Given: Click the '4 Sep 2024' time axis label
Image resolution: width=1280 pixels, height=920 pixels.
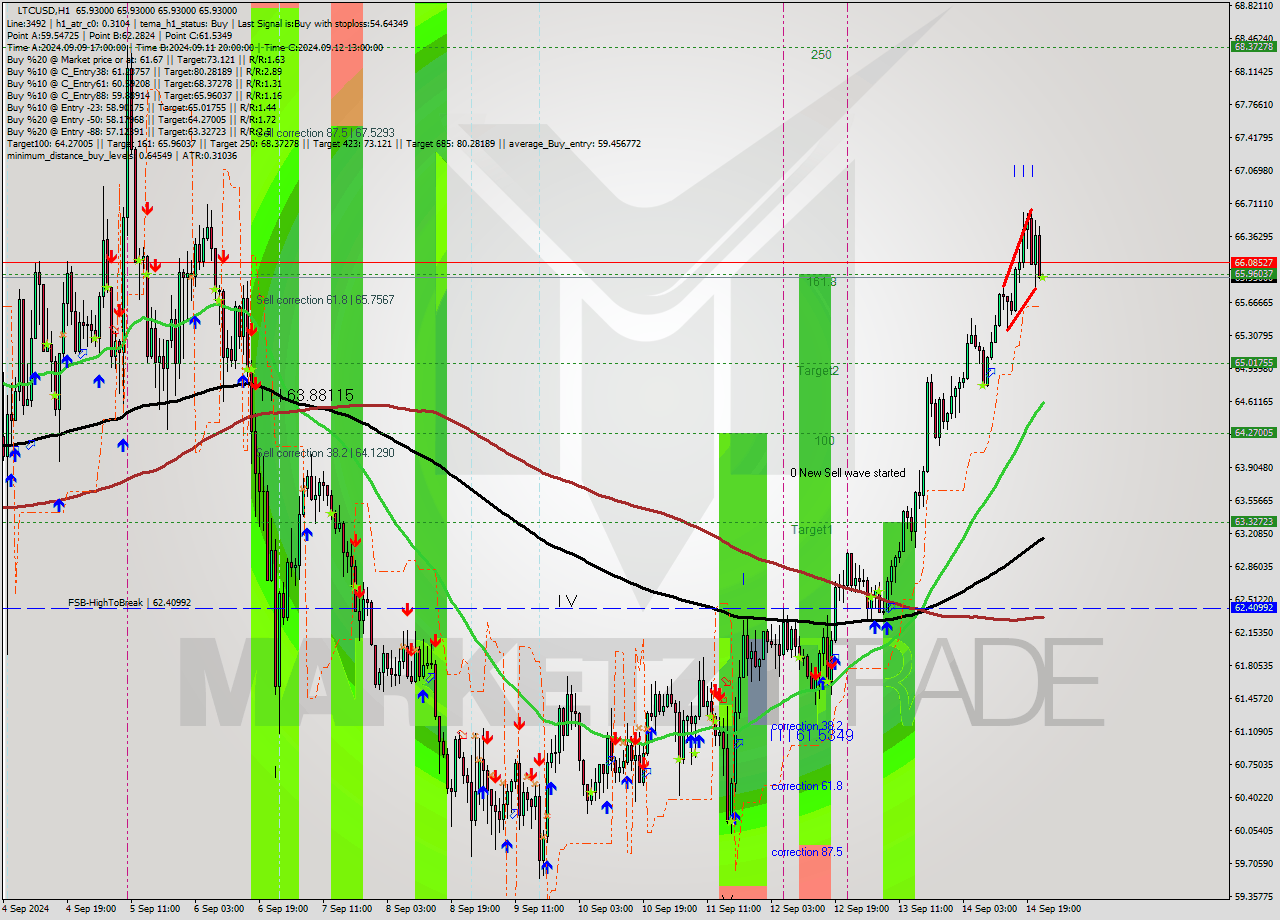Looking at the screenshot, I should tap(27, 909).
